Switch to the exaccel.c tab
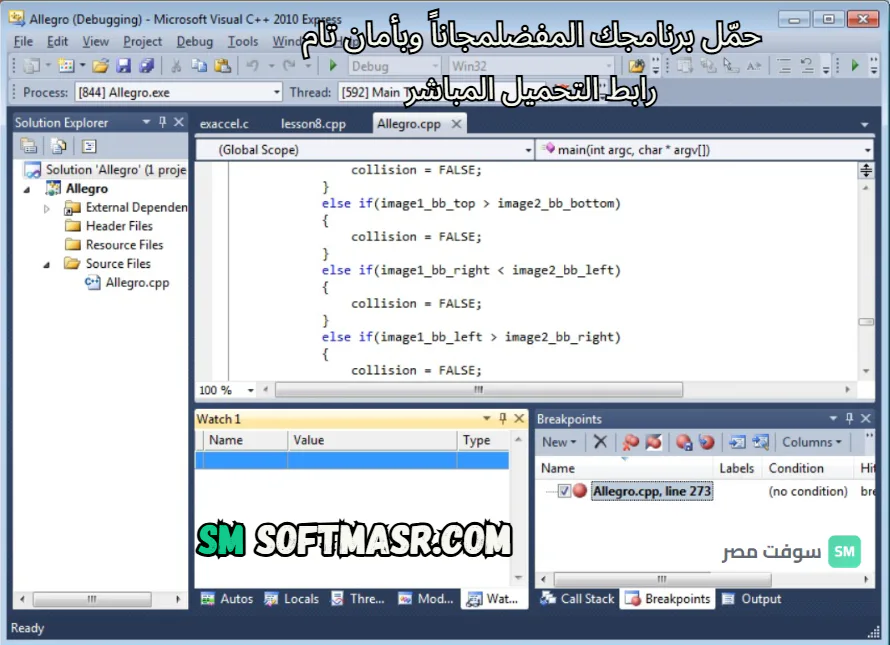Viewport: 890px width, 645px height. pyautogui.click(x=224, y=124)
